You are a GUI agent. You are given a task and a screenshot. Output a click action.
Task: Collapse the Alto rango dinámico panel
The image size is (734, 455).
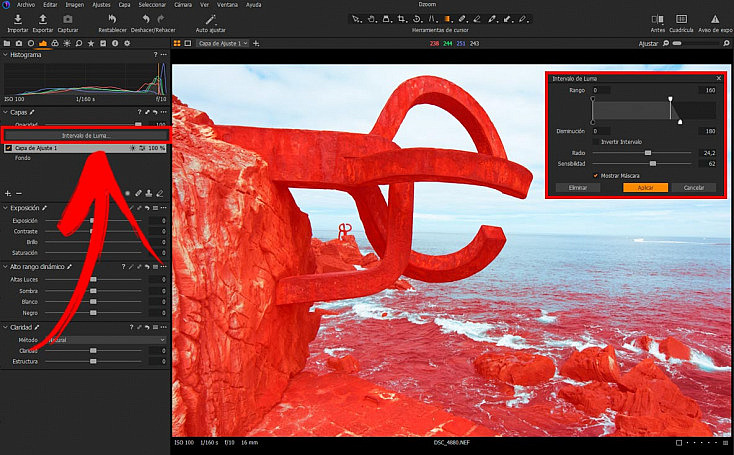coord(5,267)
